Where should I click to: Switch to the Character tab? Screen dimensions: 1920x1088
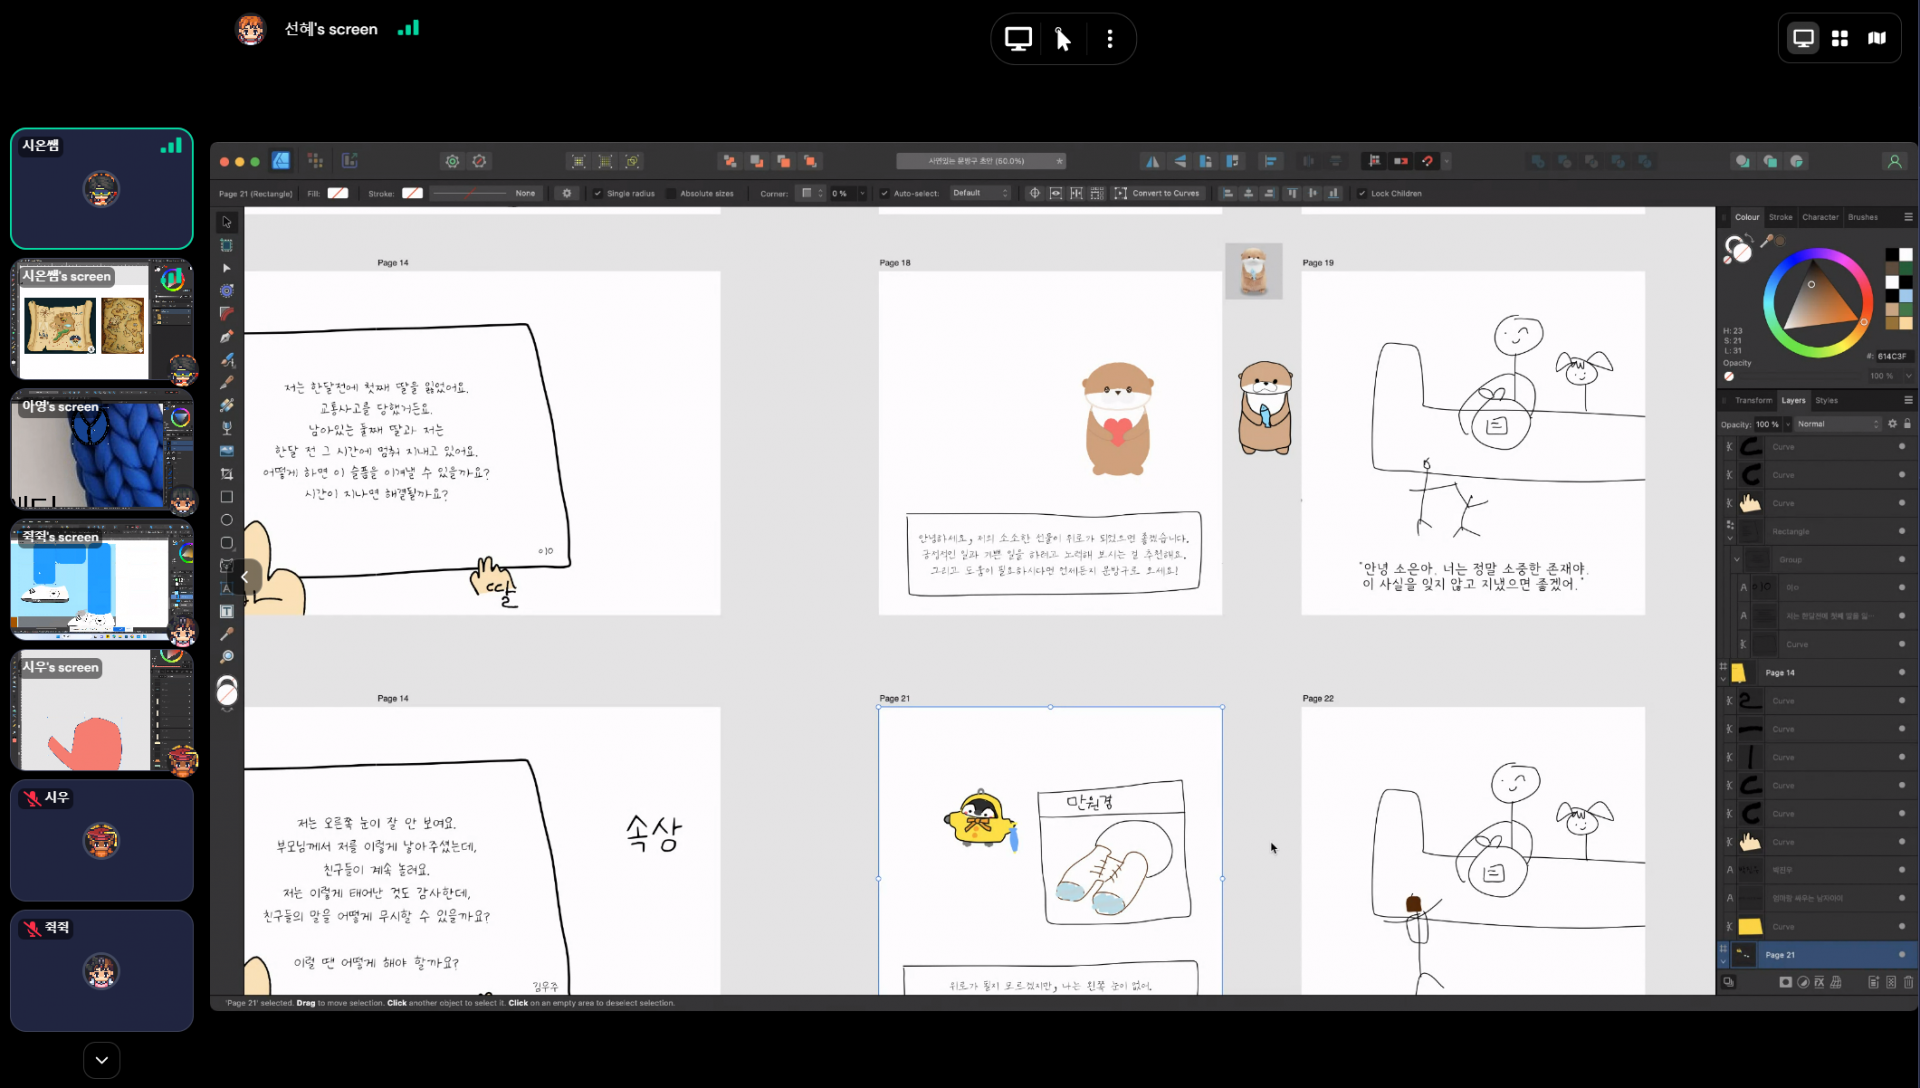point(1820,217)
